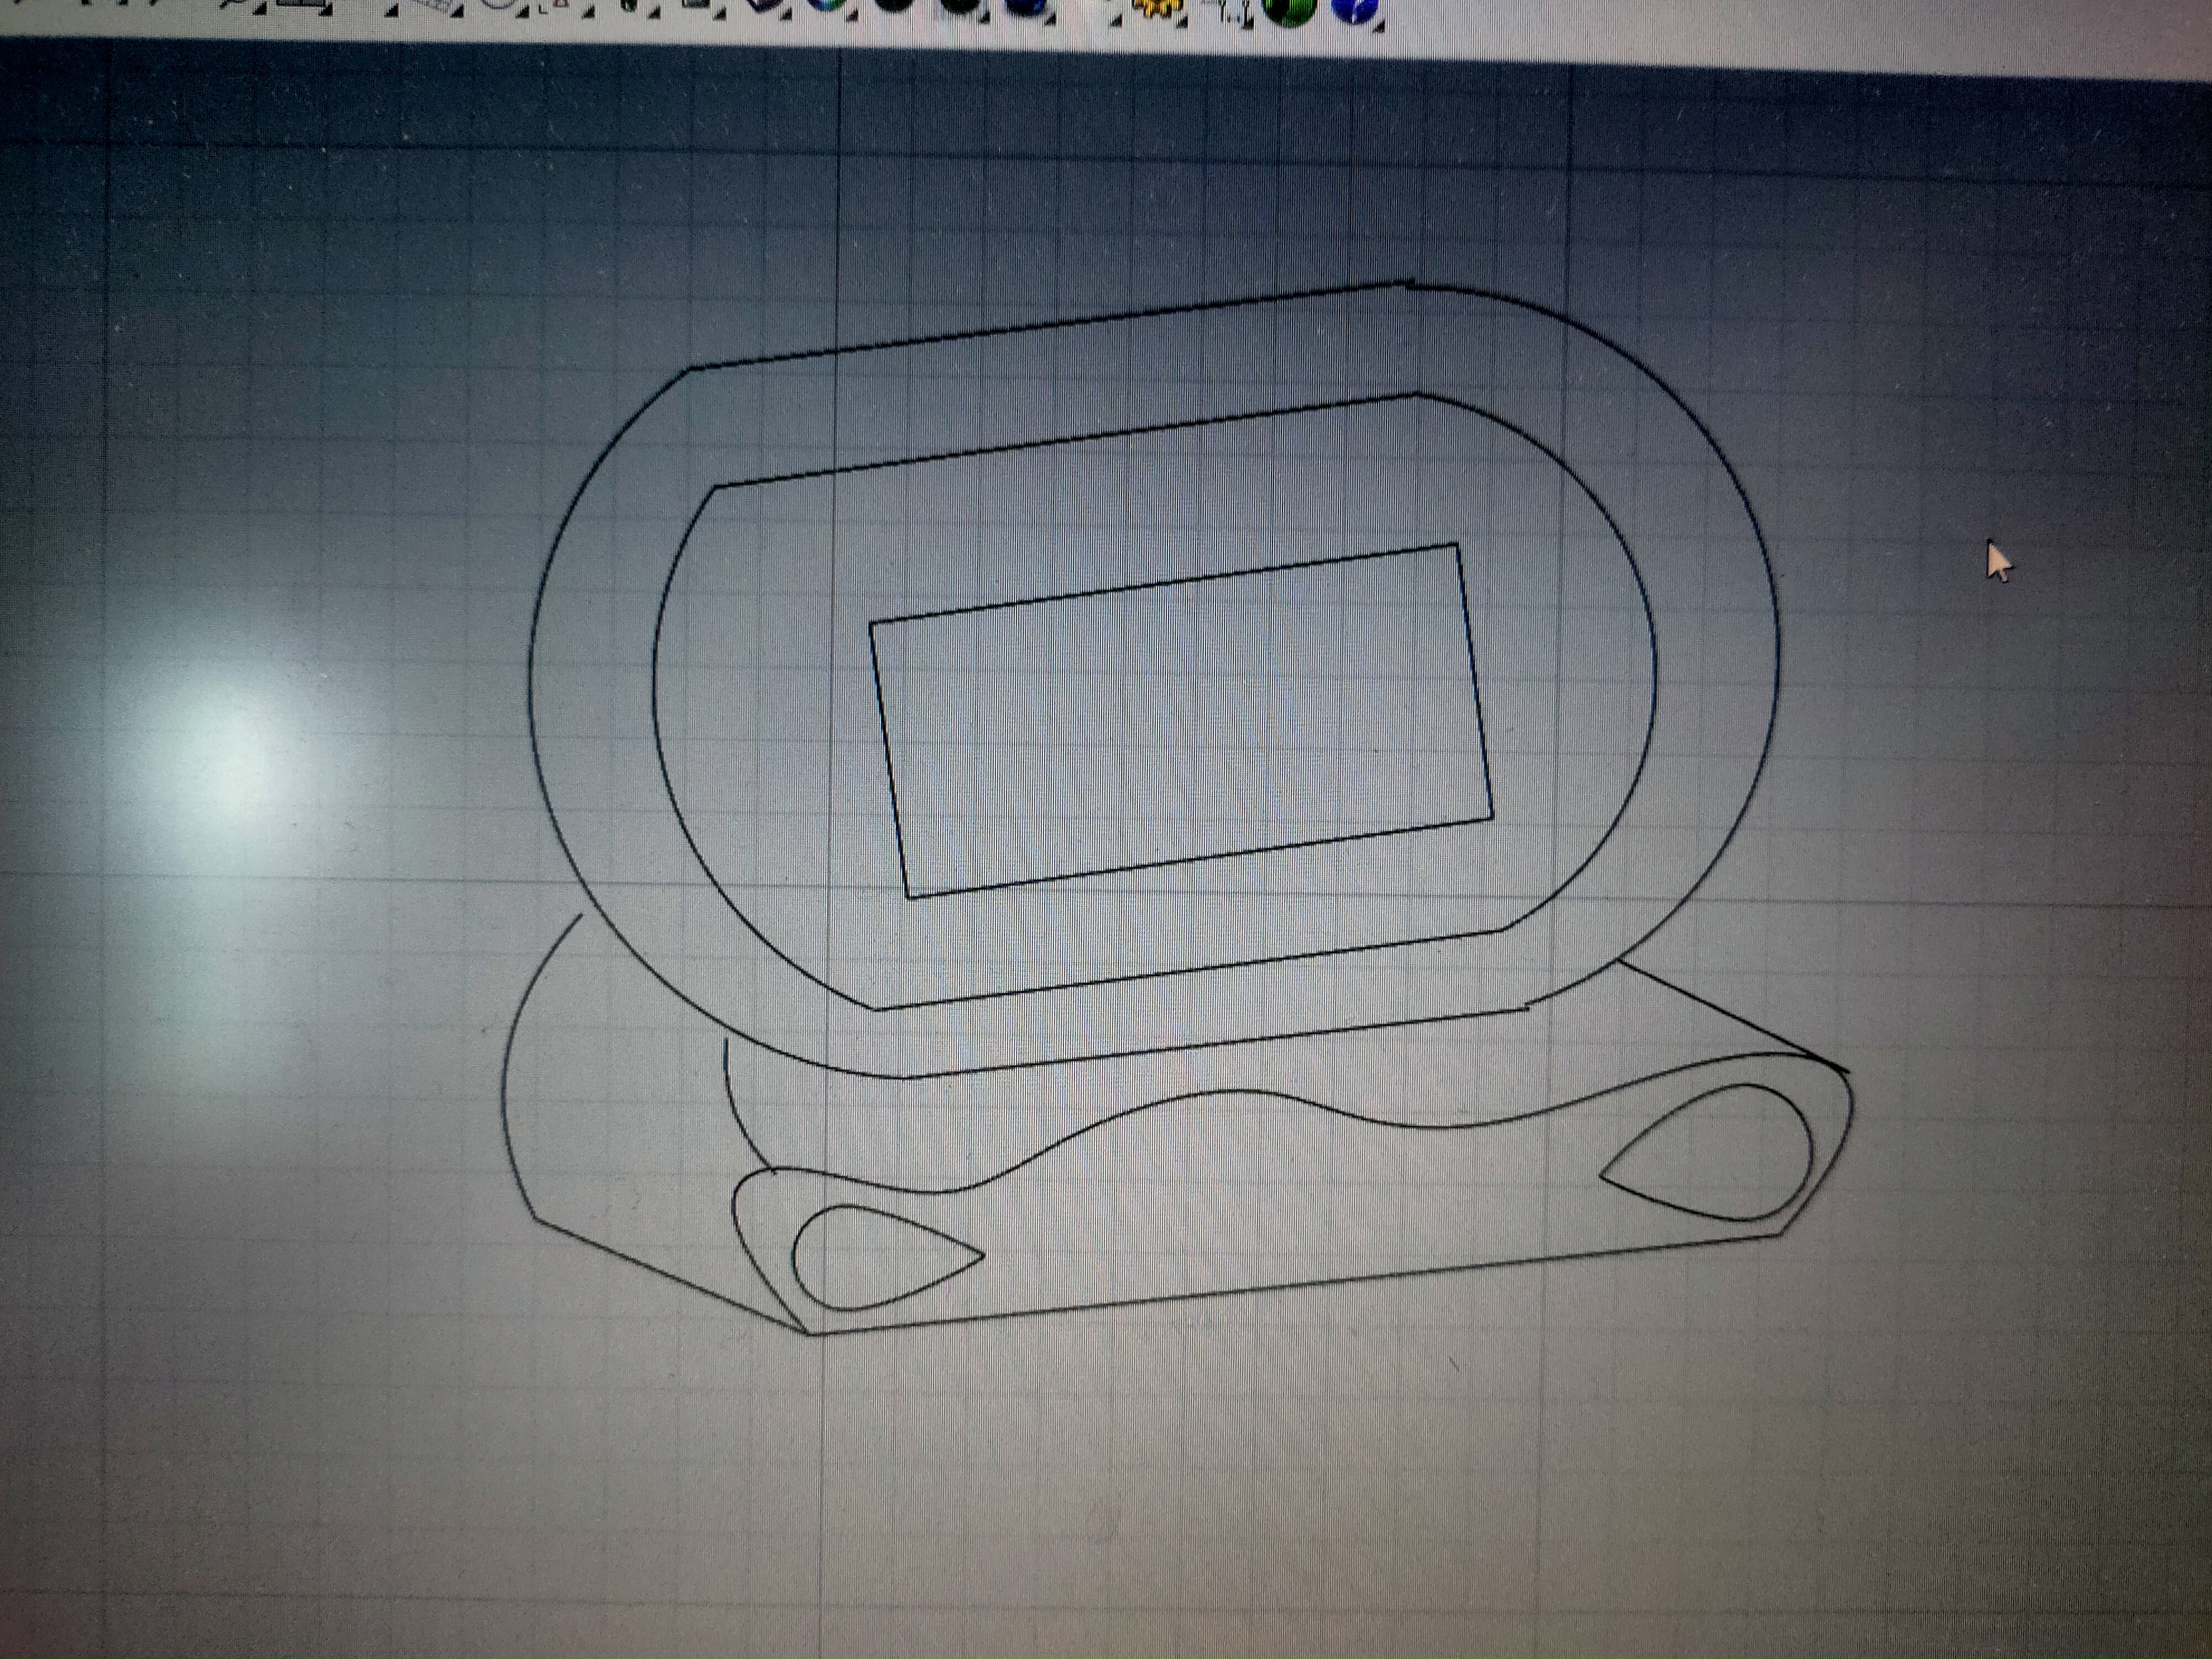
Task: Select the short diagonal line at the base's right
Action: (x=1730, y=1015)
